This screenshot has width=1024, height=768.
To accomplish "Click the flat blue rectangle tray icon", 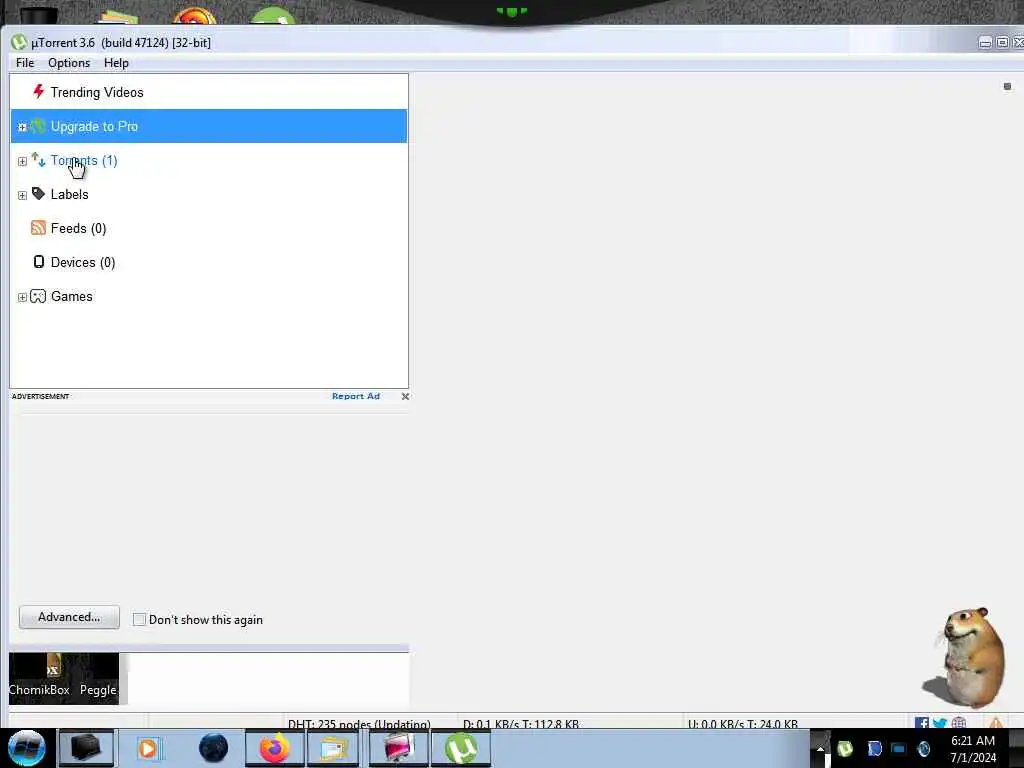I will pos(899,748).
